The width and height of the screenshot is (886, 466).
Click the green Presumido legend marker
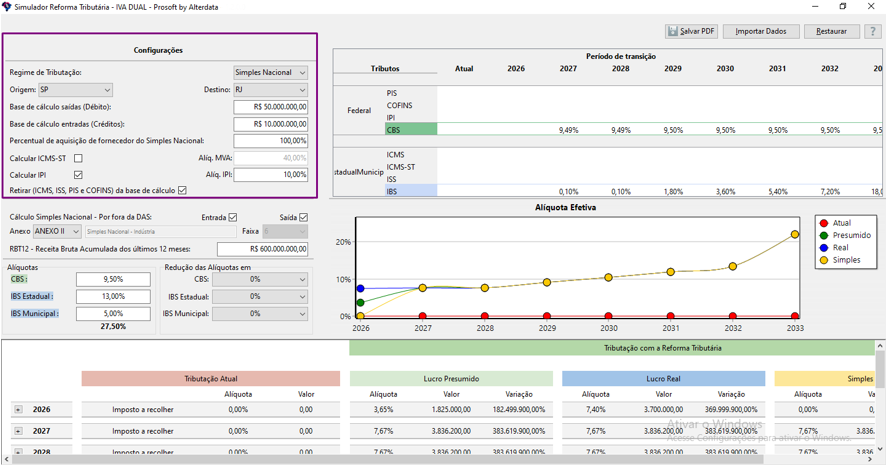pyautogui.click(x=824, y=235)
